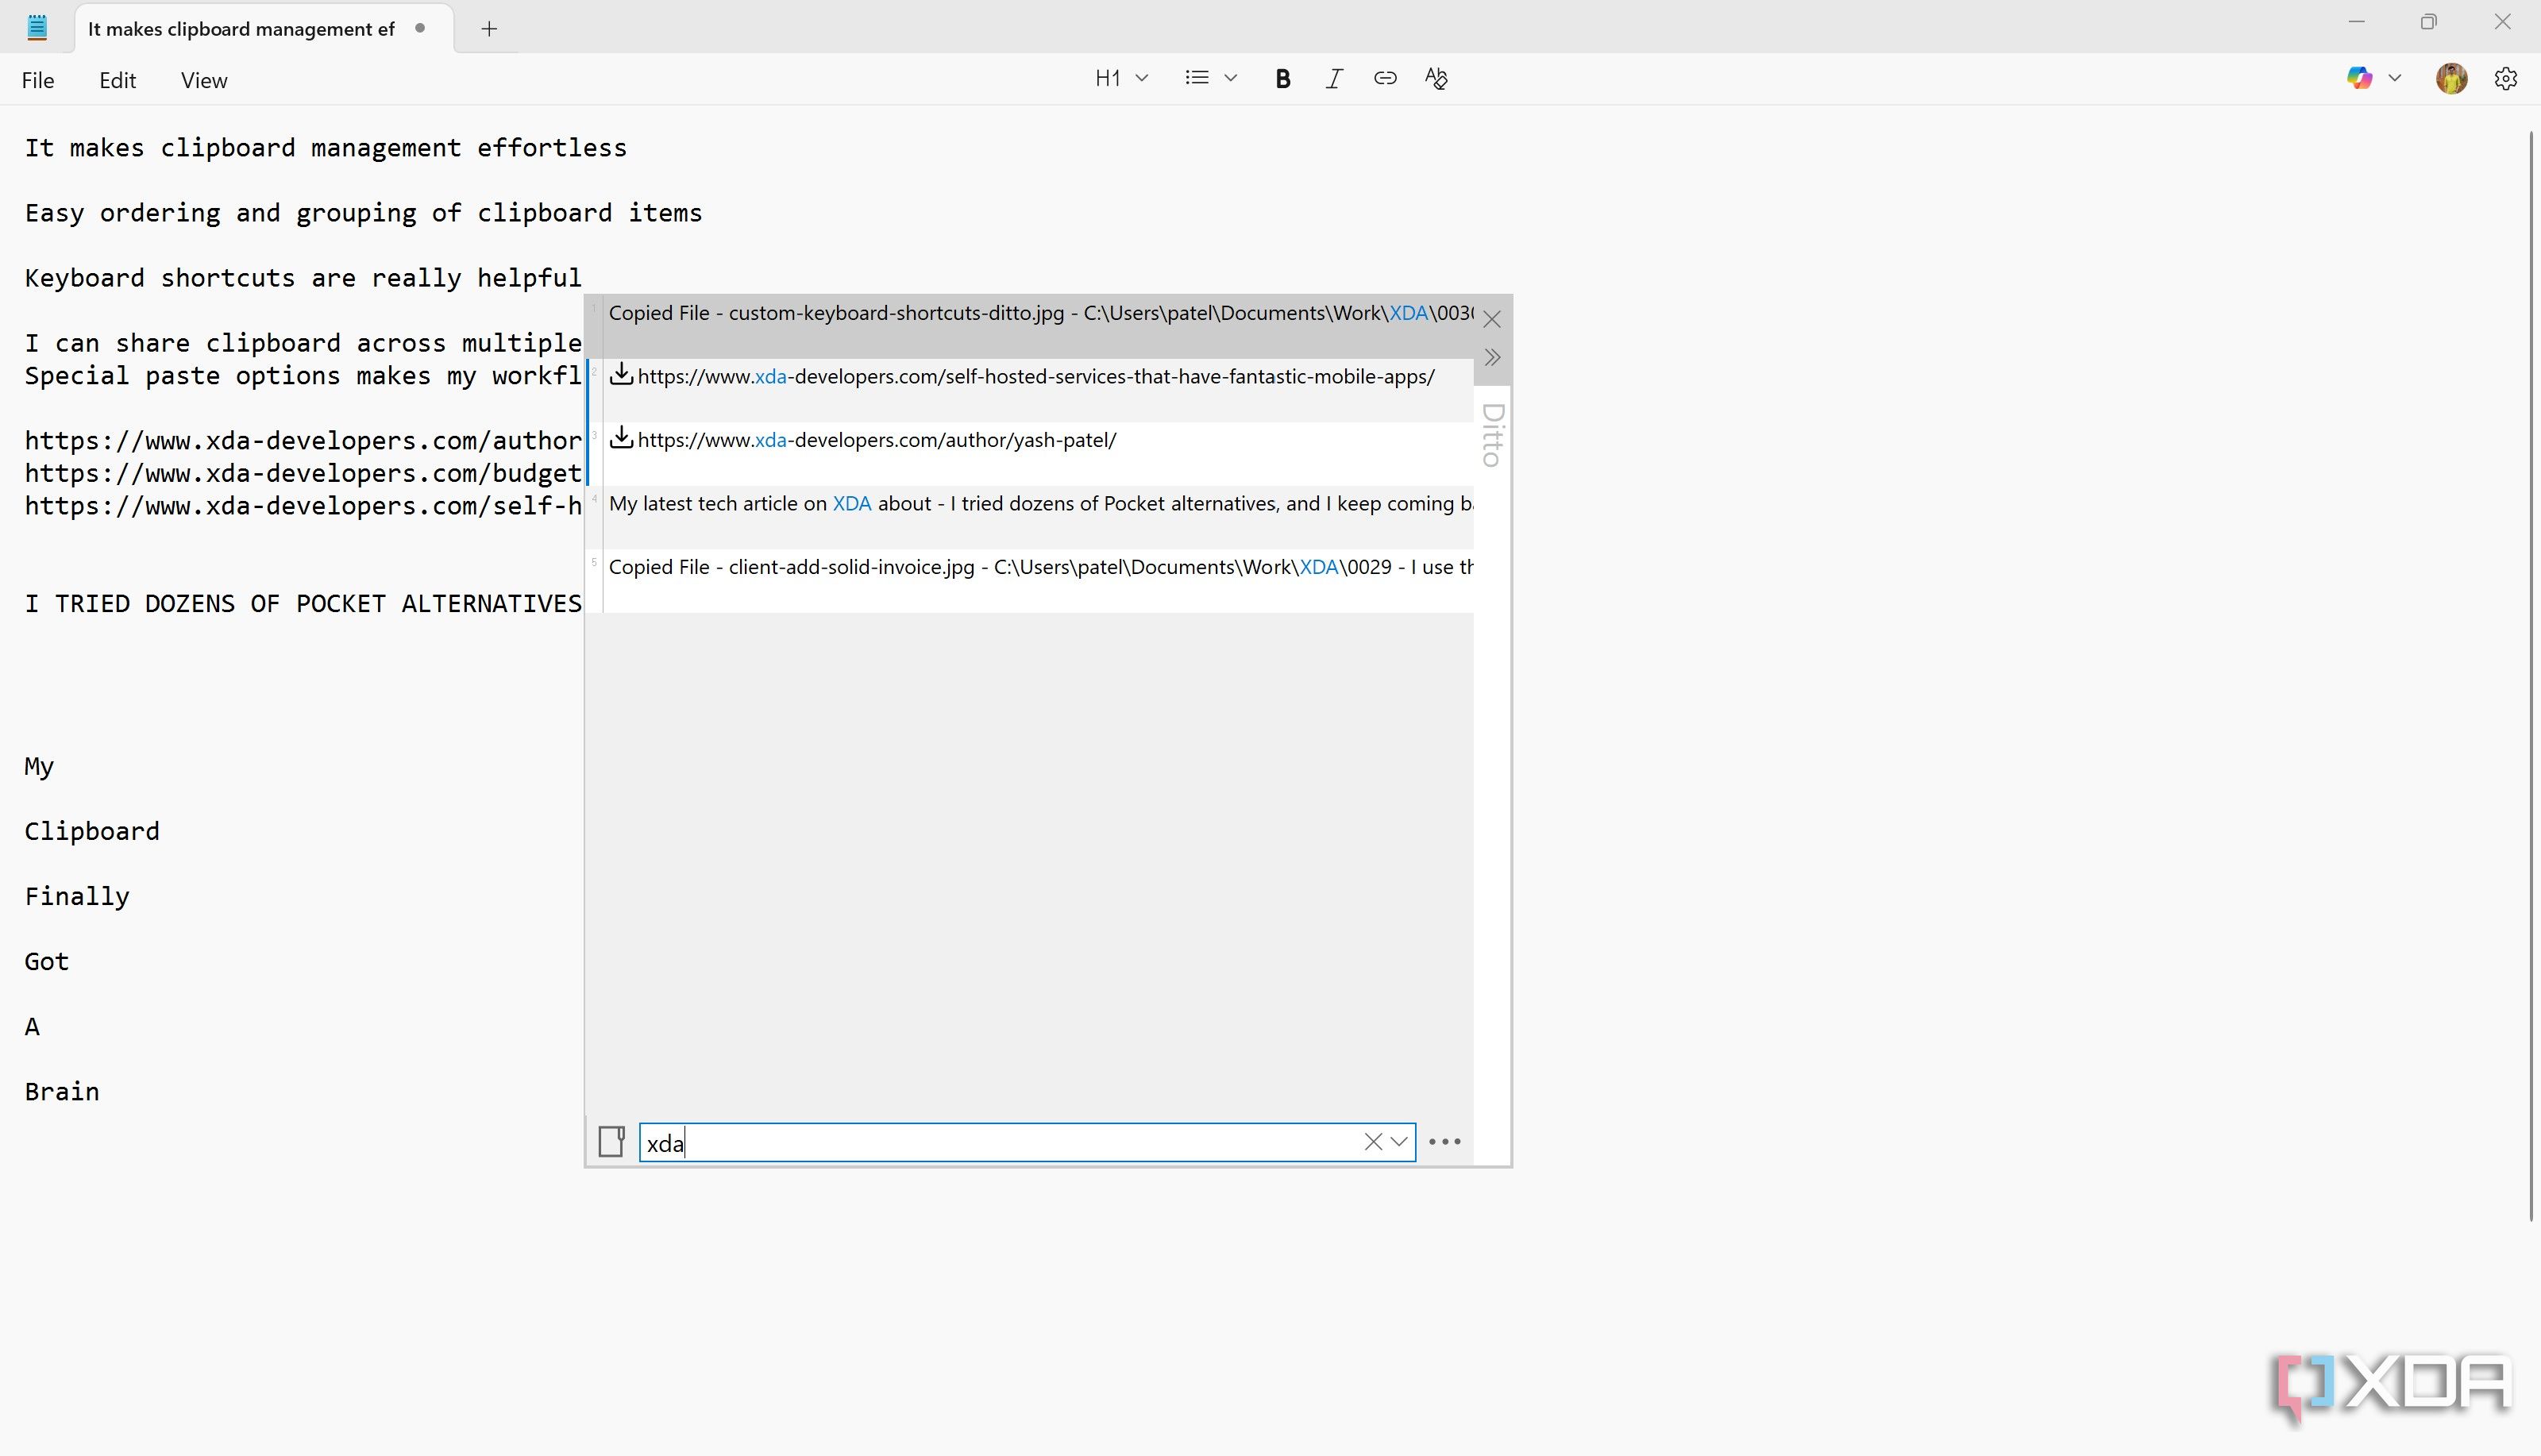This screenshot has height=1456, width=2541.
Task: Click the word Finally in the document
Action: tap(77, 896)
